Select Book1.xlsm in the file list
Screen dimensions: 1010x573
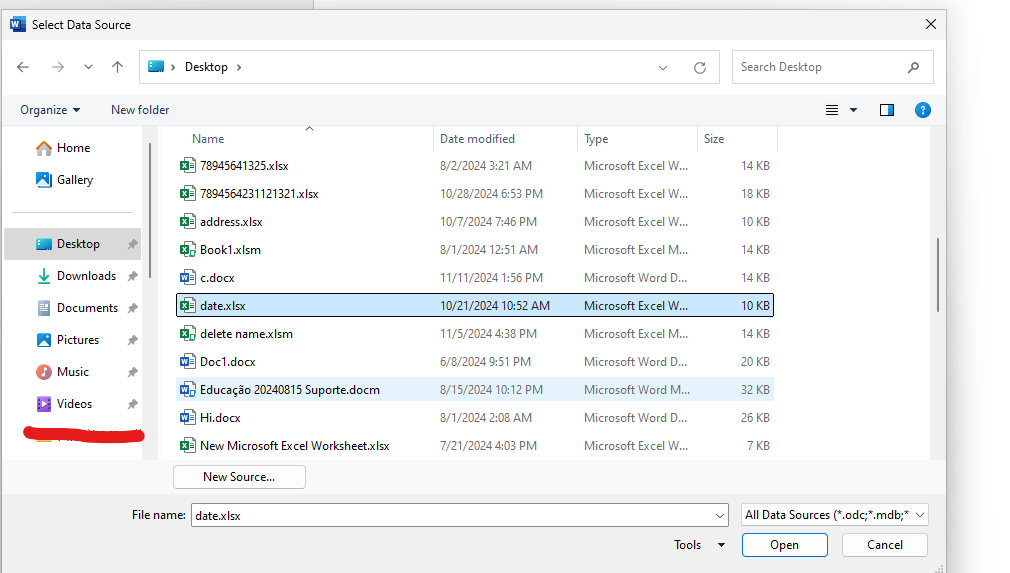click(475, 250)
